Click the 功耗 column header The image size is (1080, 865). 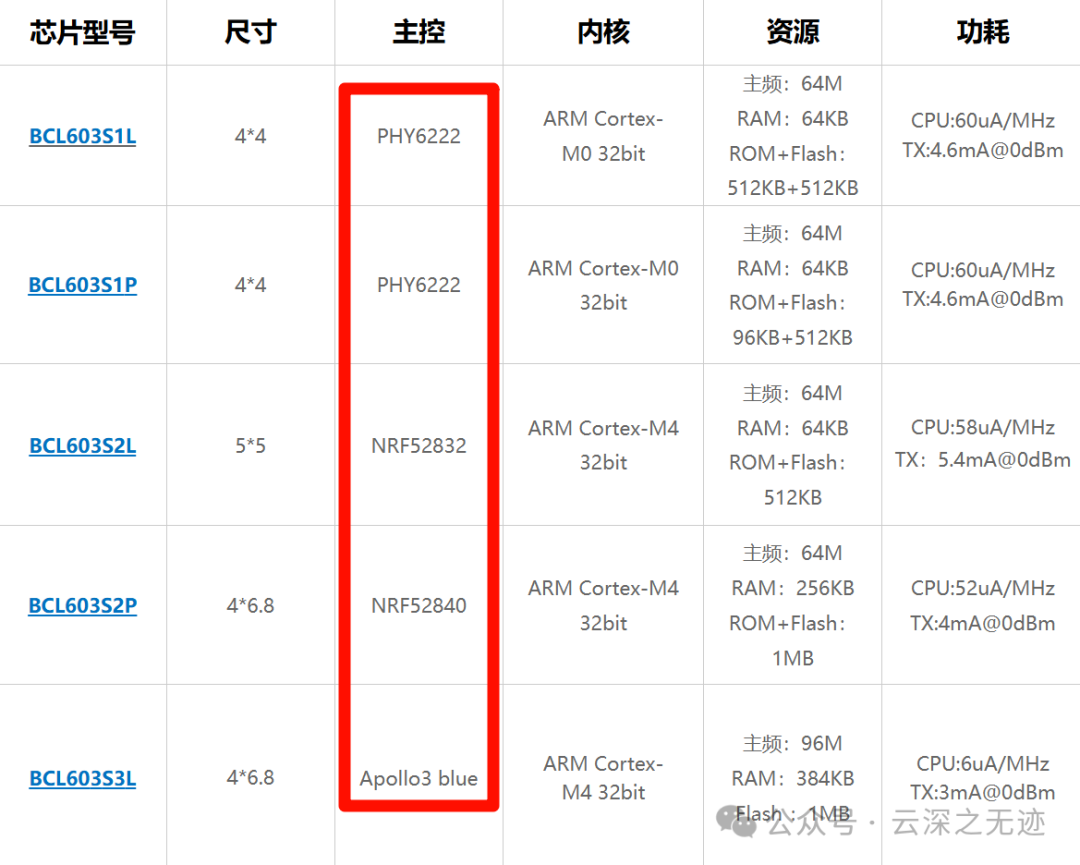point(983,32)
